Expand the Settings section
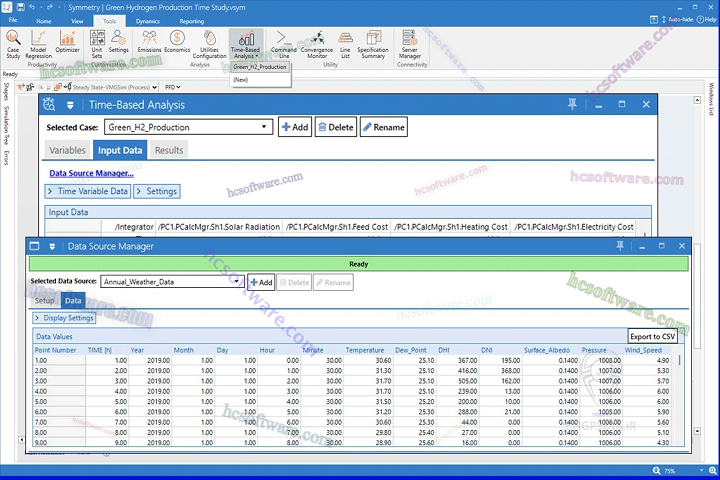 pyautogui.click(x=157, y=191)
